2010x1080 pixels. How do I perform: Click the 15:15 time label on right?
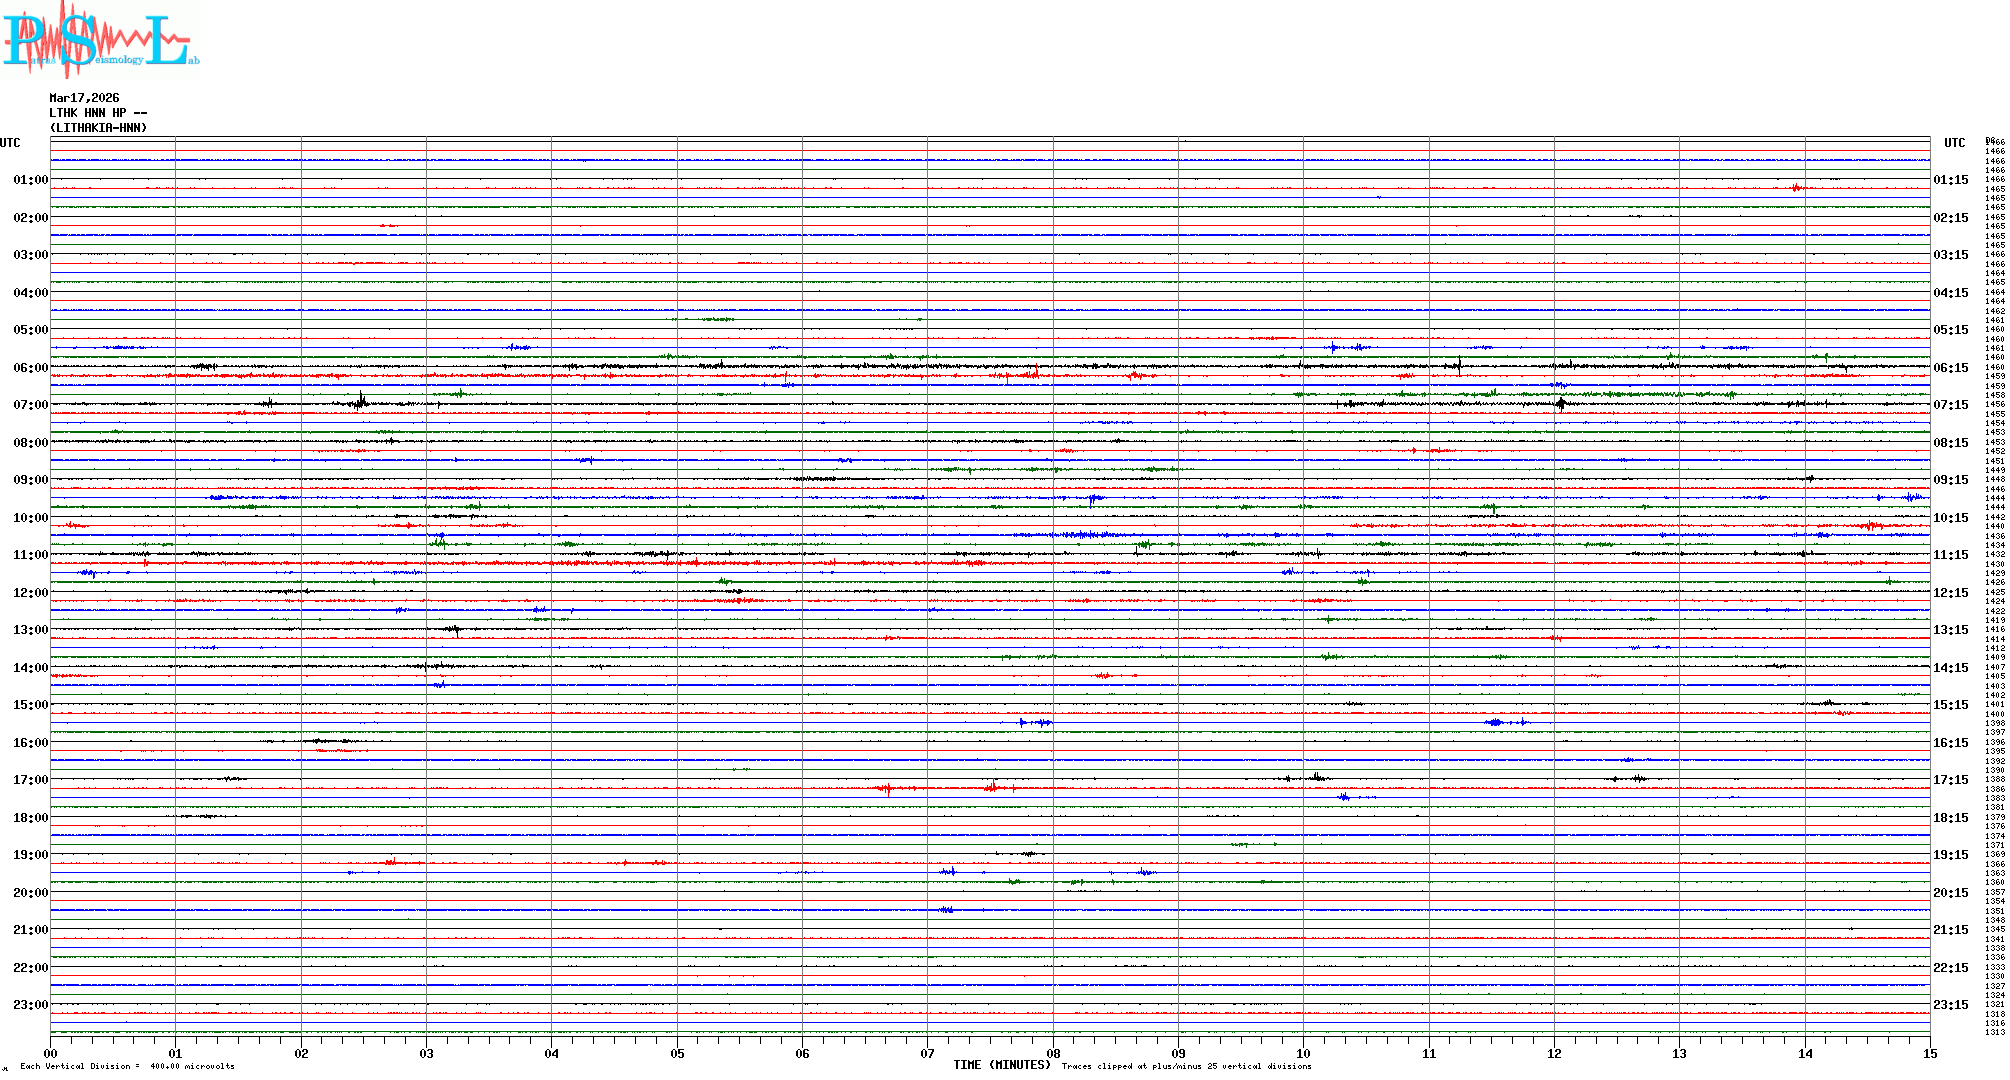(1950, 705)
